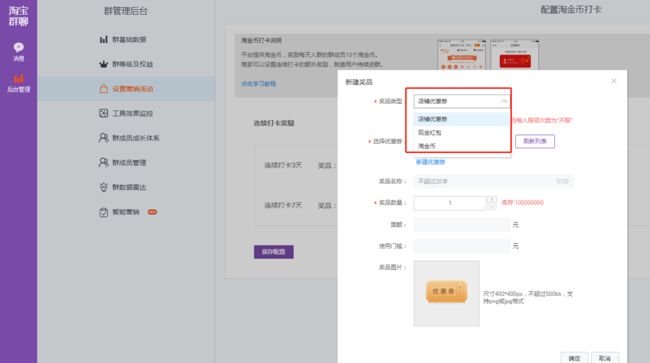
Task: Click the 刷新列表 button
Action: click(x=535, y=141)
